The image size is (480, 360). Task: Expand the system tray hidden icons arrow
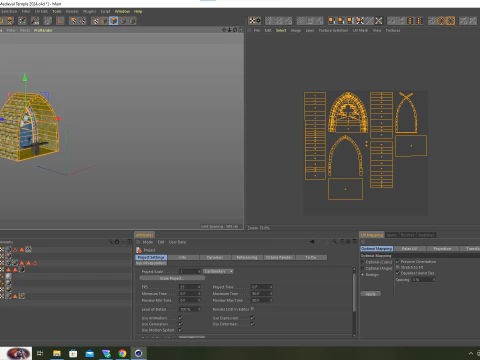pos(471,353)
